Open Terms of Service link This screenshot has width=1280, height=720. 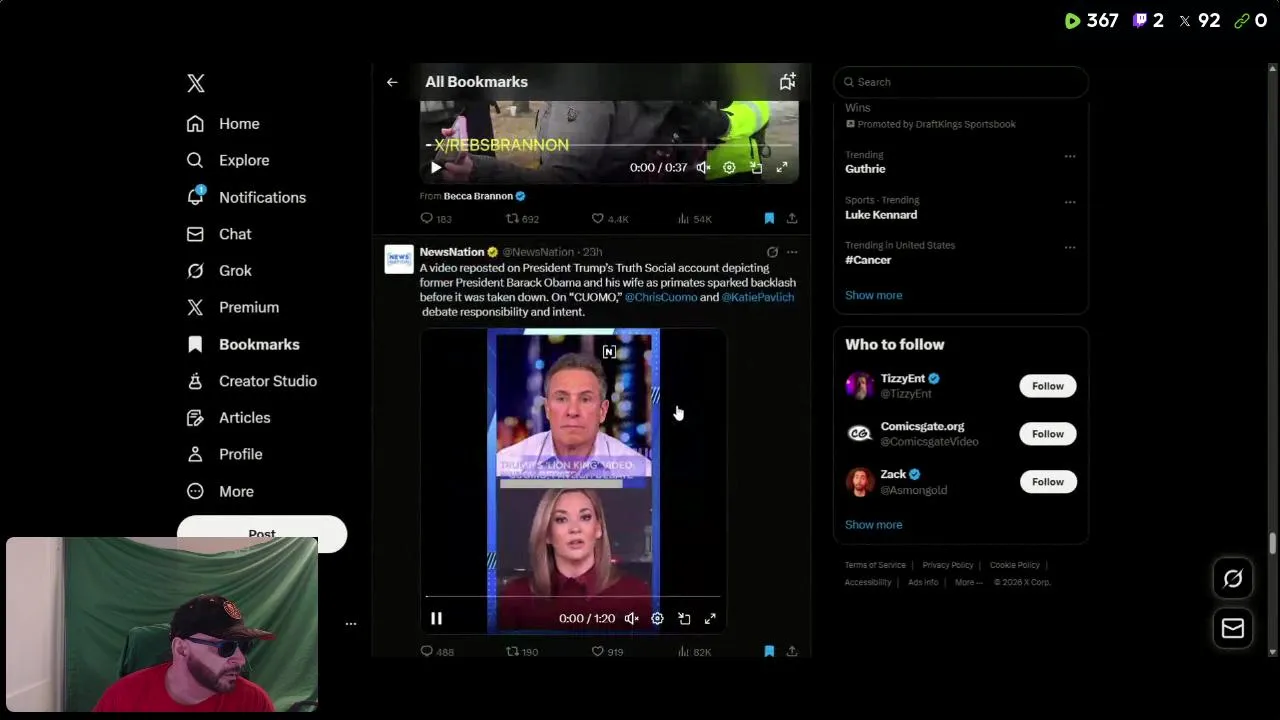coord(875,565)
